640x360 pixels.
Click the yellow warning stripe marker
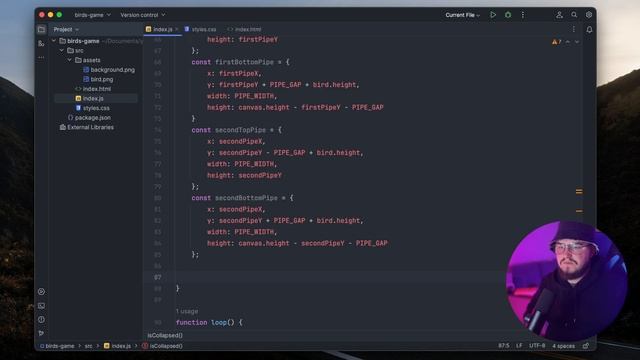coord(579,191)
